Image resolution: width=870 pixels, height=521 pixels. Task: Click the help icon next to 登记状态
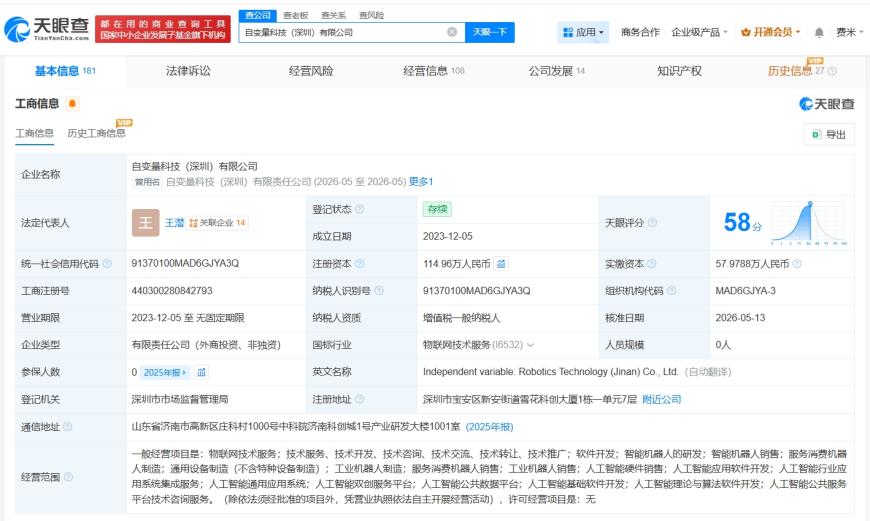[x=360, y=209]
